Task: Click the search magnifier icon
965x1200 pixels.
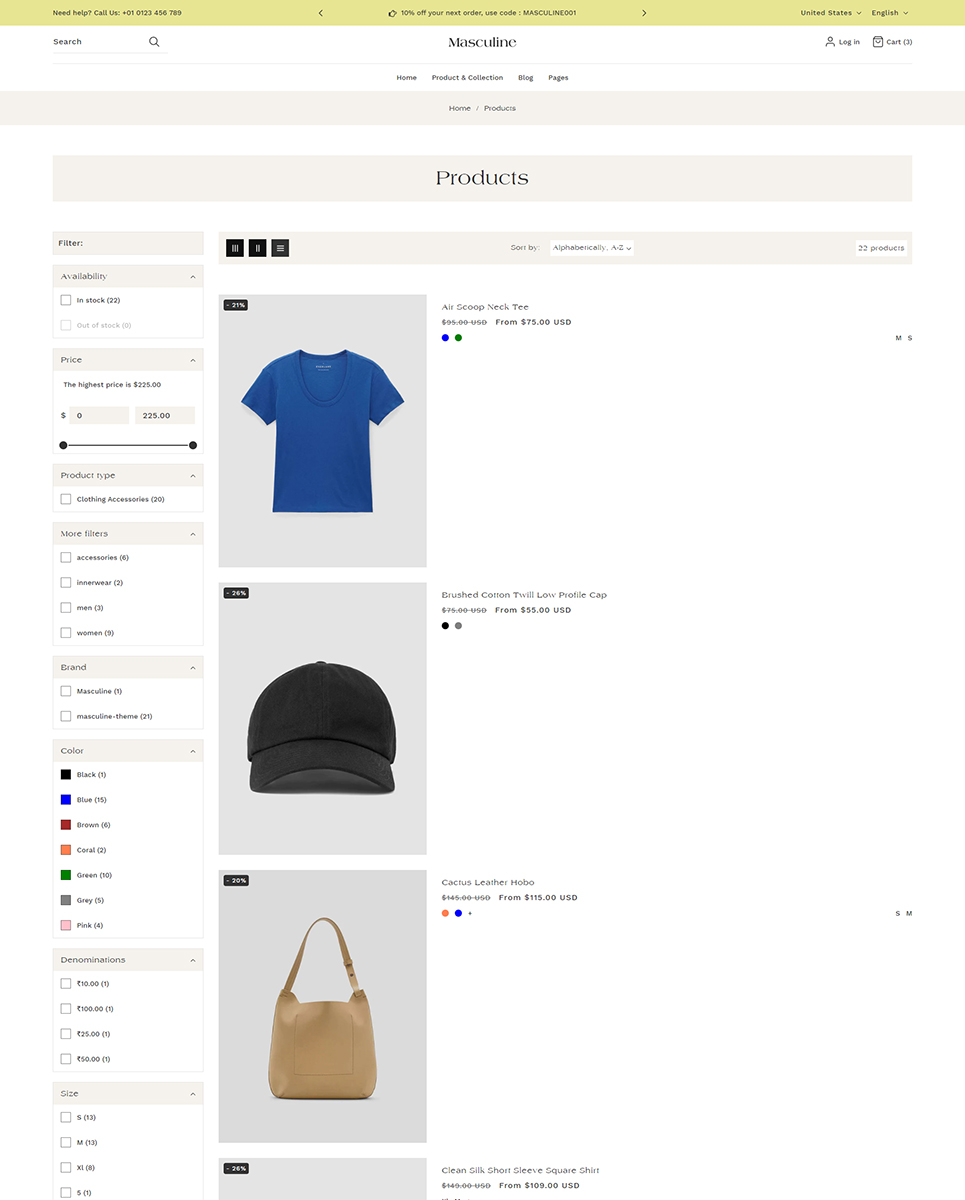Action: (x=154, y=42)
